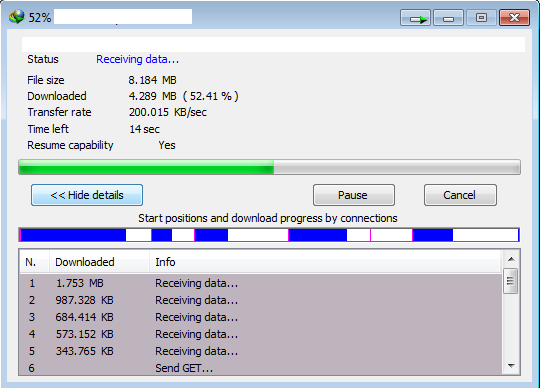Click the connections list scrollbar thumb
541x389 pixels.
[511, 281]
